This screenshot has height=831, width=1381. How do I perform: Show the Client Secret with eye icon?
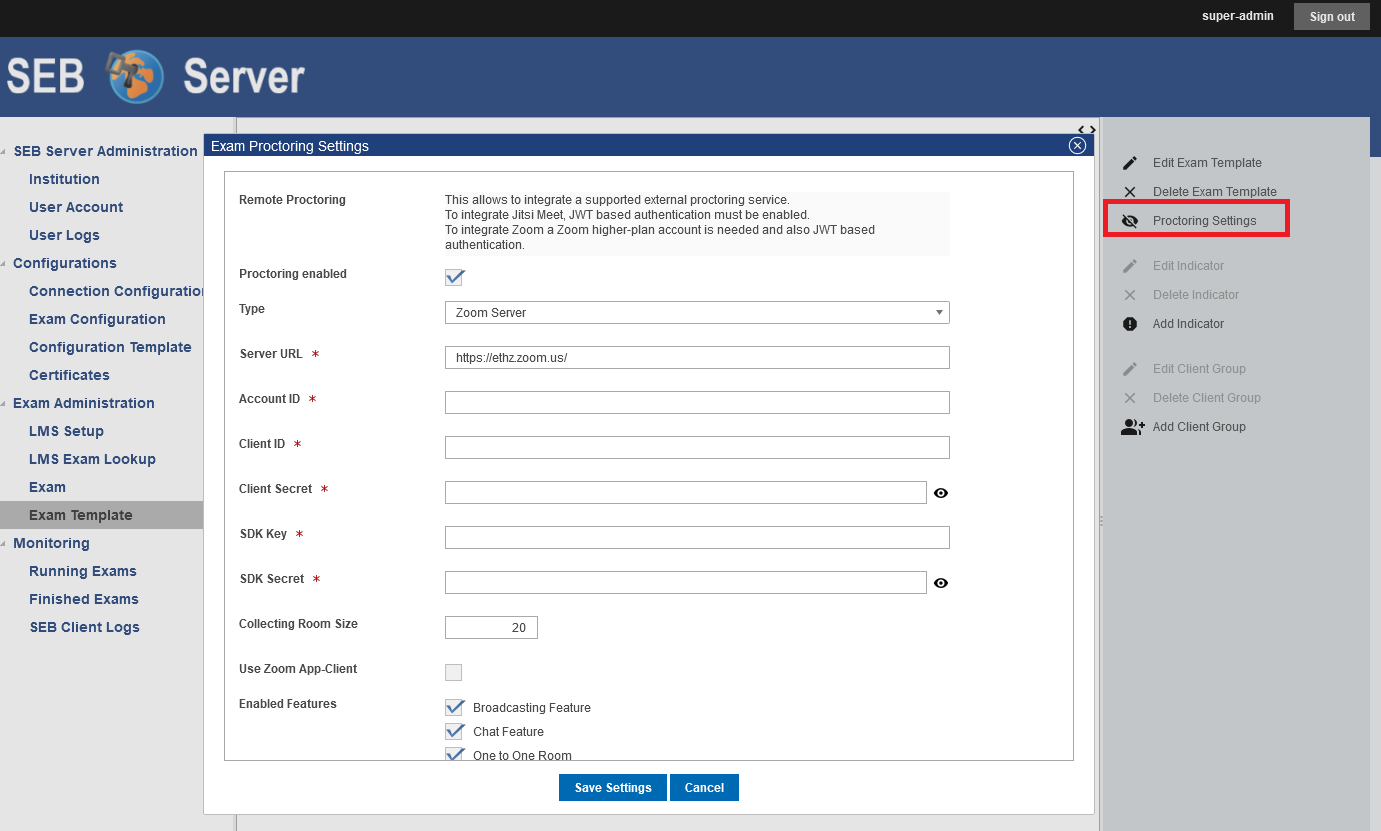pos(940,493)
